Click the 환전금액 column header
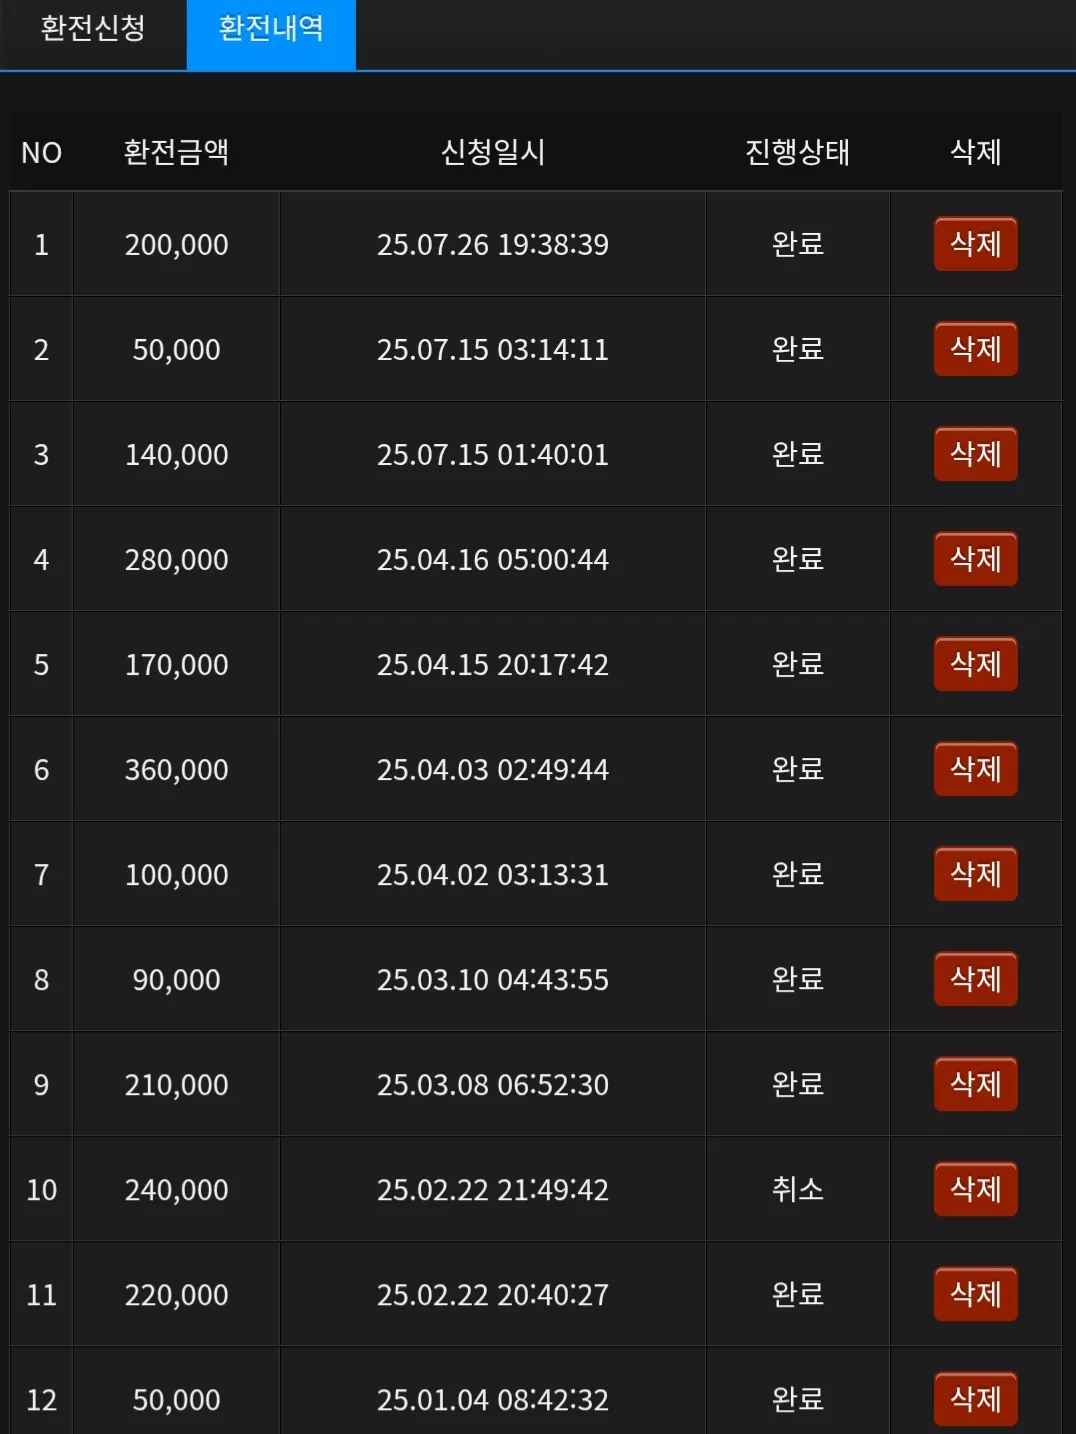 tap(176, 152)
